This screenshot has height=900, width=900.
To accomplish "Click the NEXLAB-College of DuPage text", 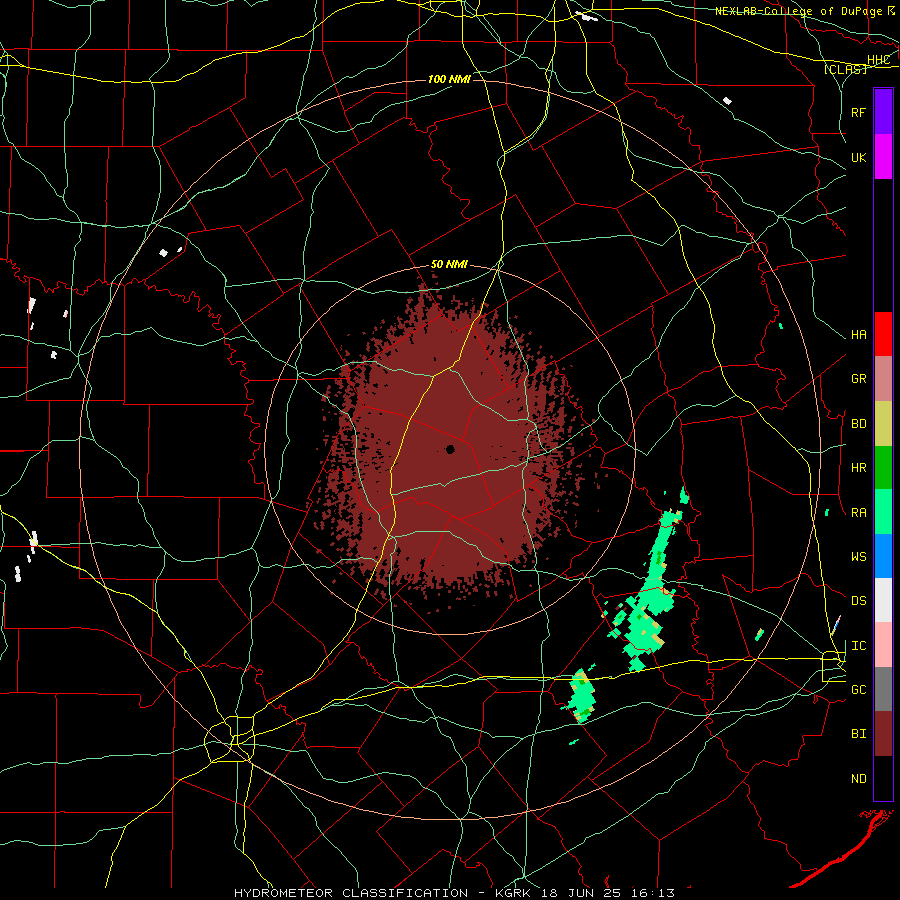I will [798, 11].
